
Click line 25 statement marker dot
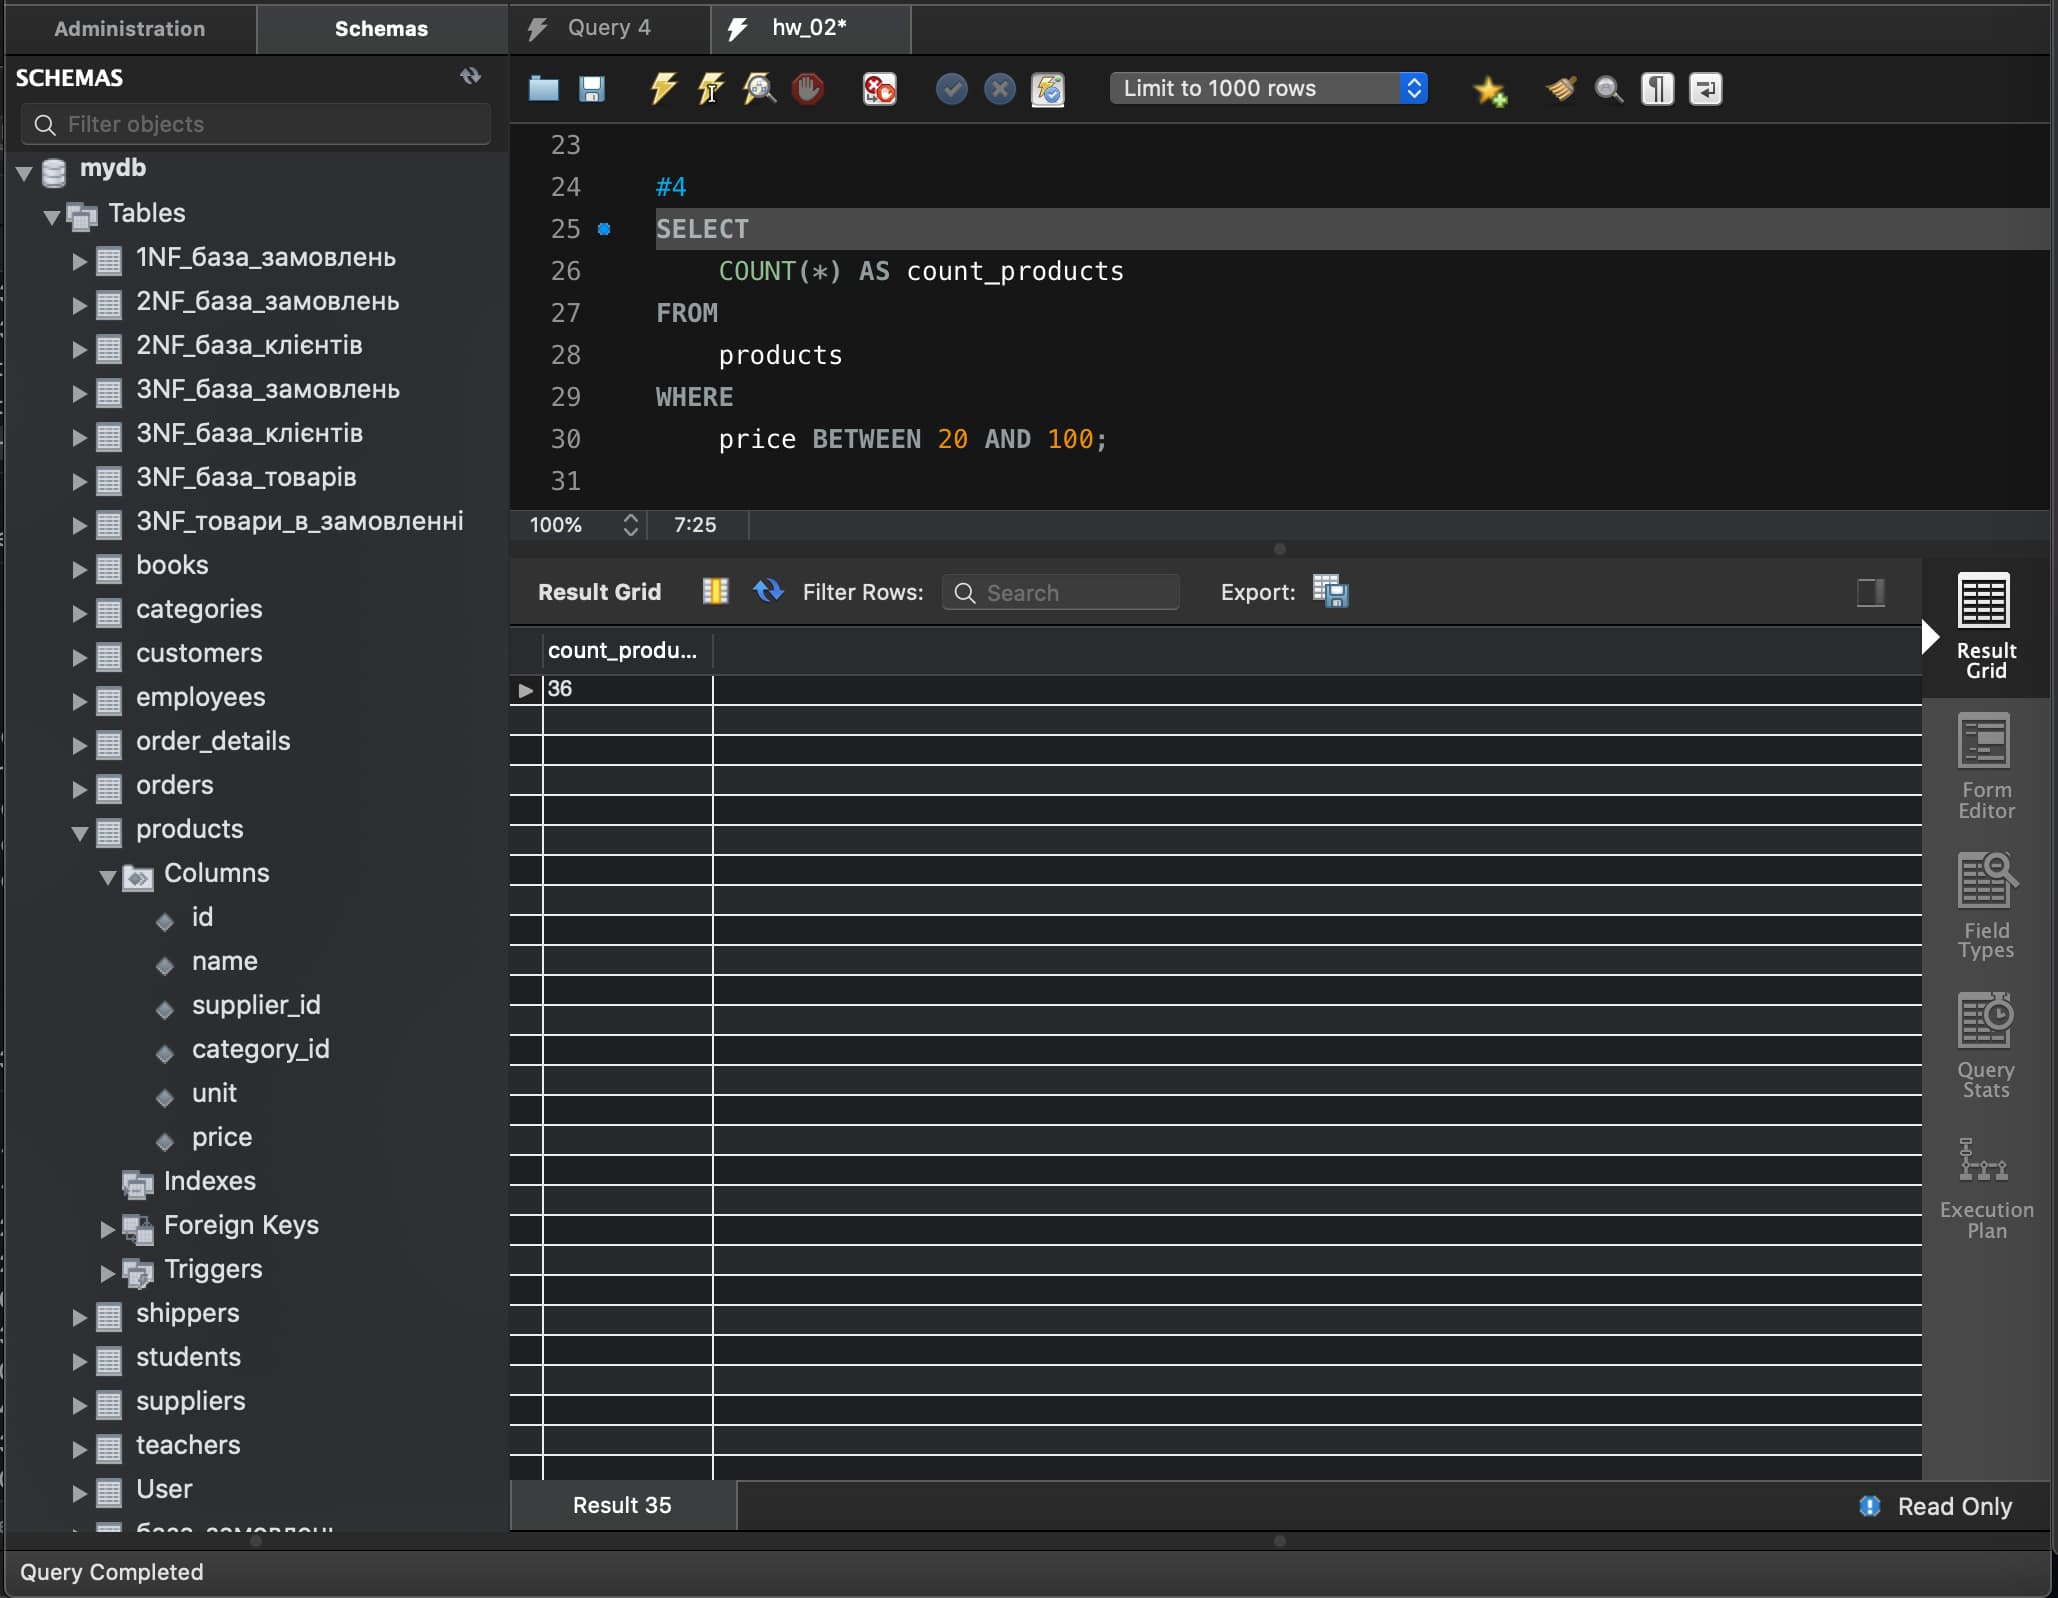pyautogui.click(x=604, y=229)
